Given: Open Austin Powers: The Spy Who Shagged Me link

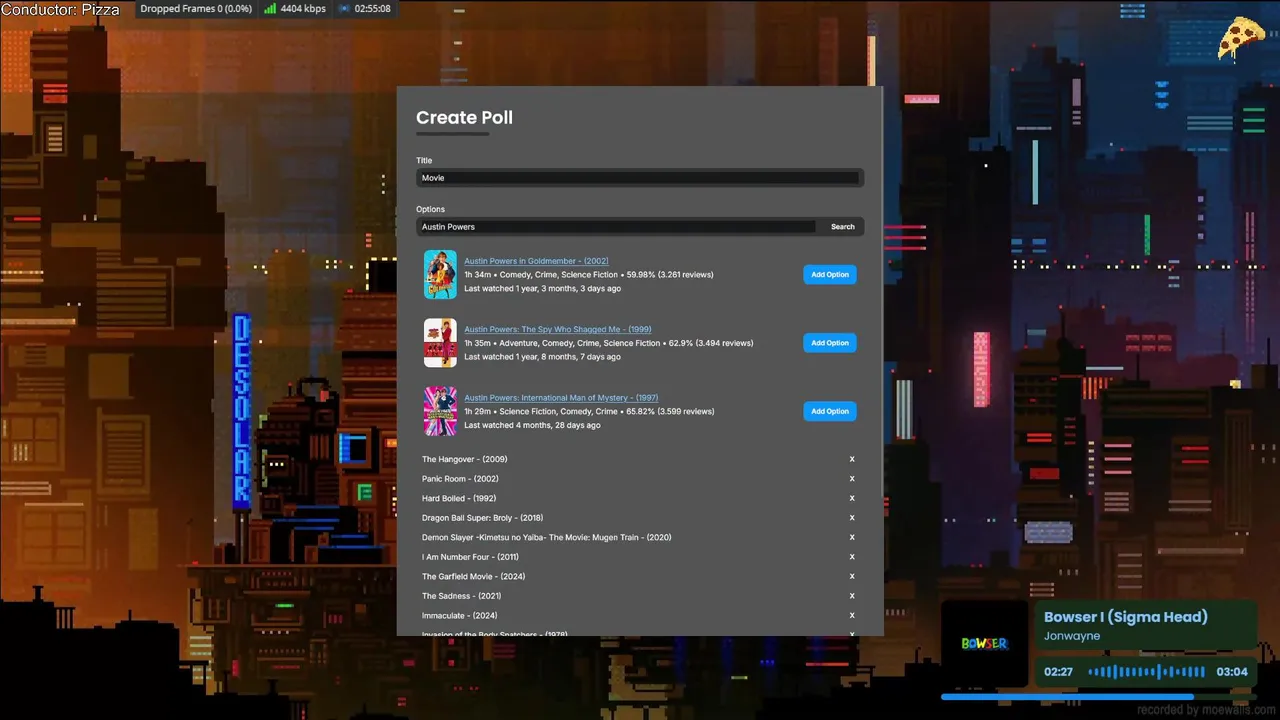Looking at the screenshot, I should coord(558,329).
